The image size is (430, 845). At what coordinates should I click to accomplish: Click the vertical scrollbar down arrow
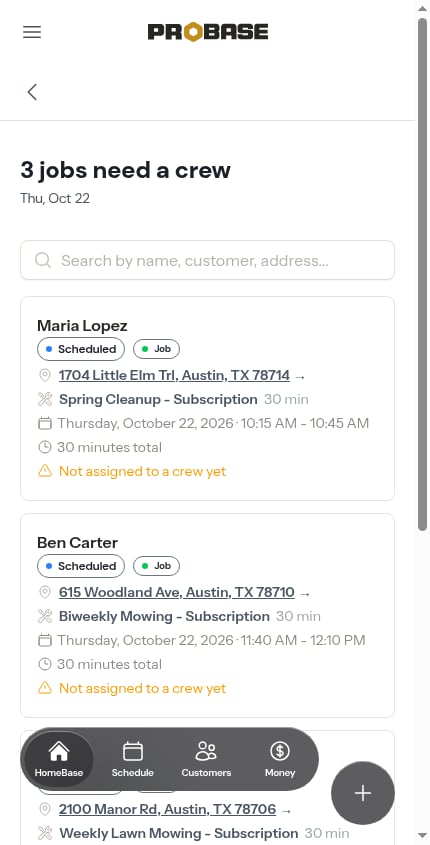click(x=422, y=836)
